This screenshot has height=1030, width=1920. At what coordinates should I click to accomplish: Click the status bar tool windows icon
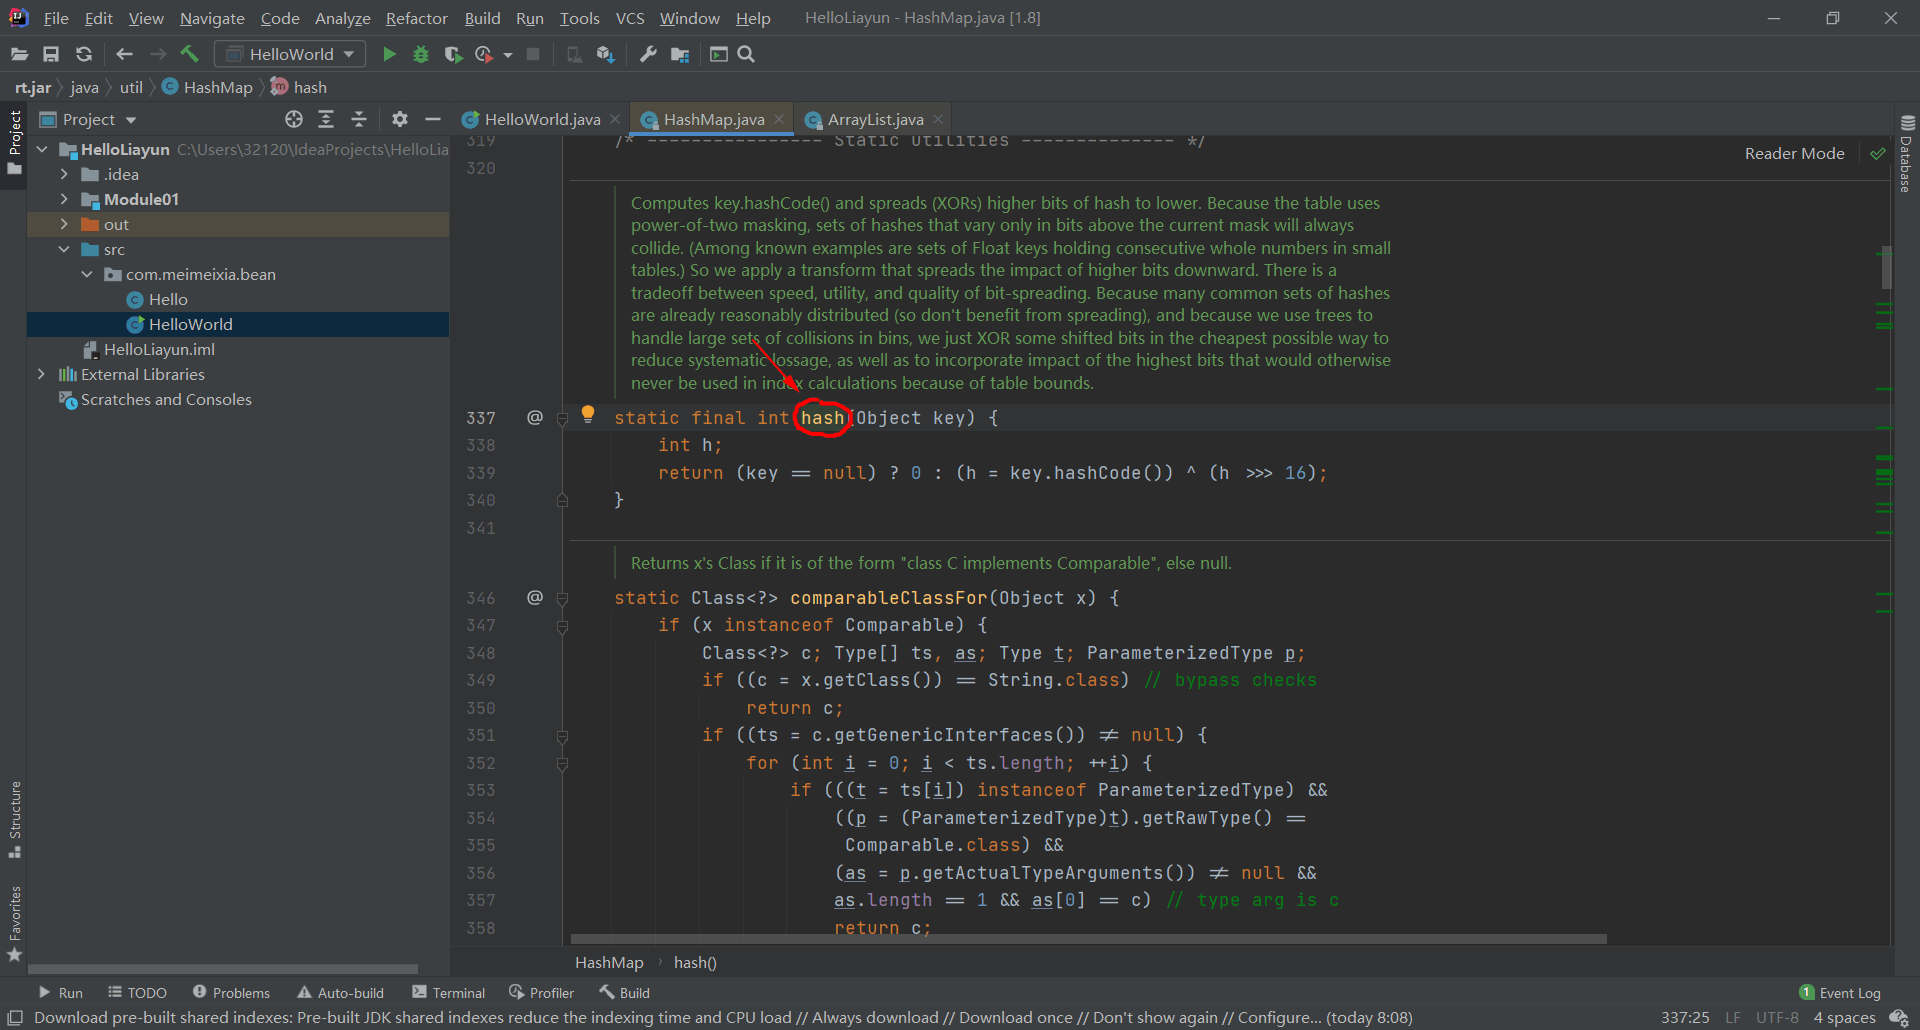coord(15,1017)
